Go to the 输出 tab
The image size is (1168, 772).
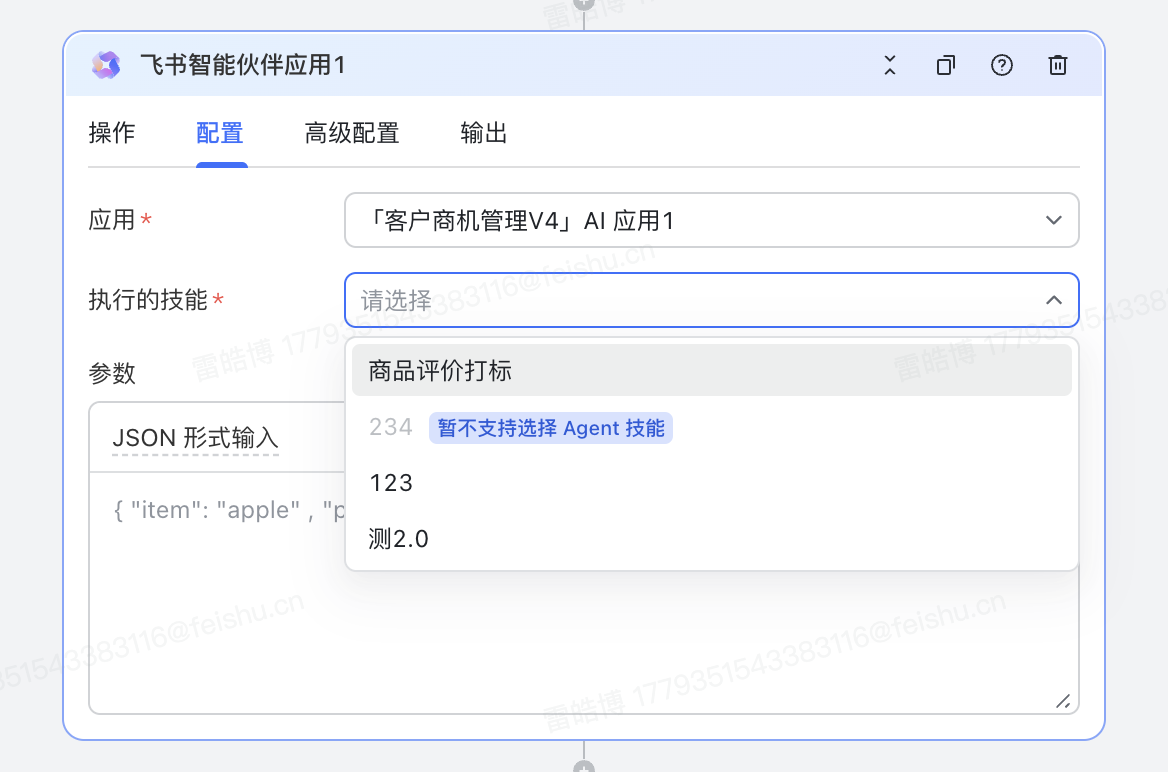coord(484,133)
